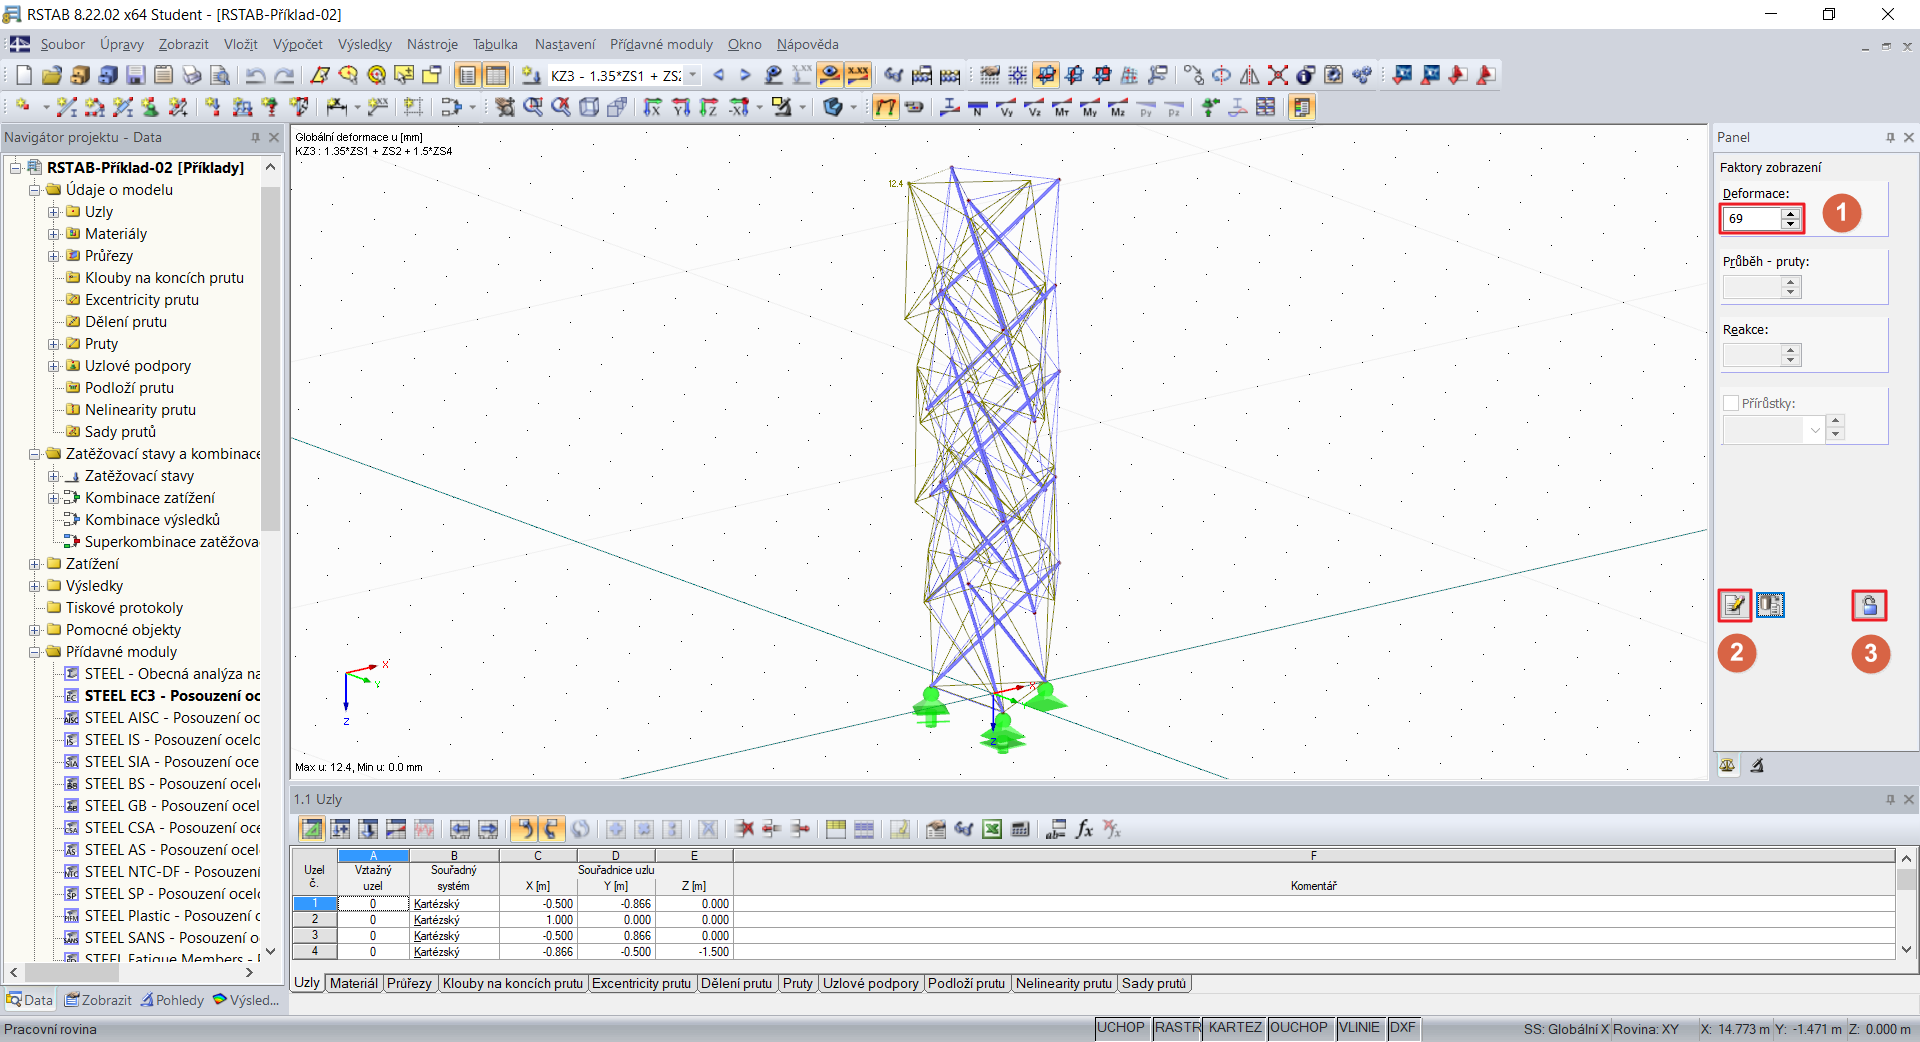The image size is (1920, 1042).
Task: Click the view in Z direction icon
Action: pyautogui.click(x=709, y=107)
